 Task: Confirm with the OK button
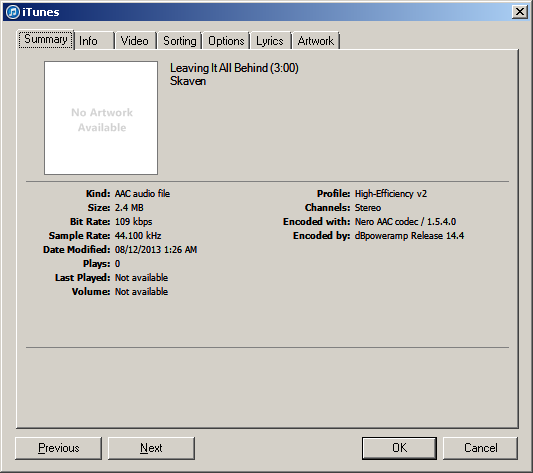pyautogui.click(x=399, y=448)
